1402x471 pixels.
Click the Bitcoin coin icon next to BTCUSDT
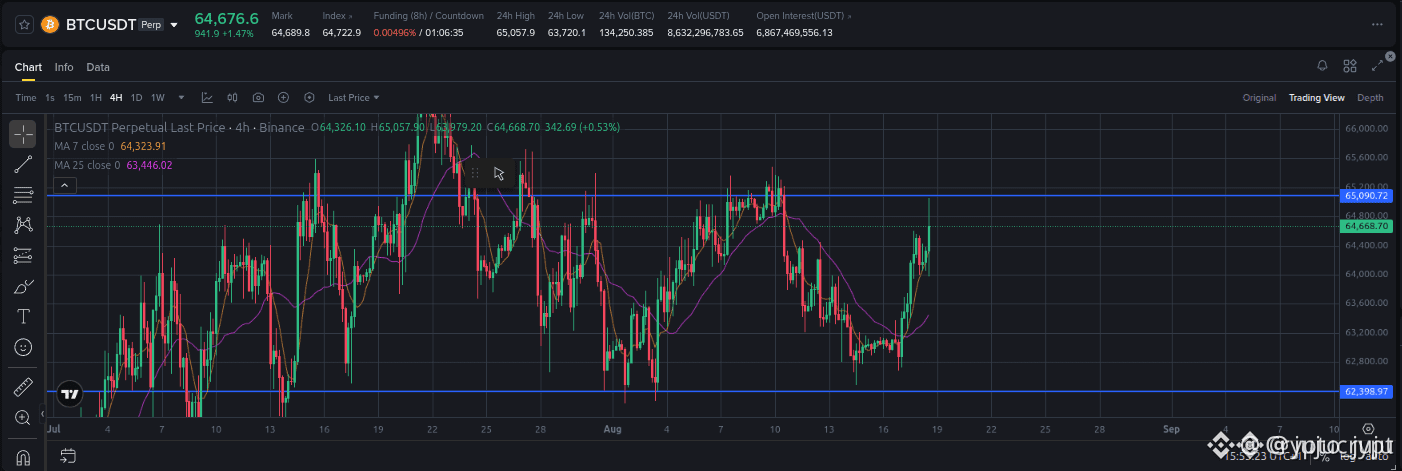[x=50, y=24]
